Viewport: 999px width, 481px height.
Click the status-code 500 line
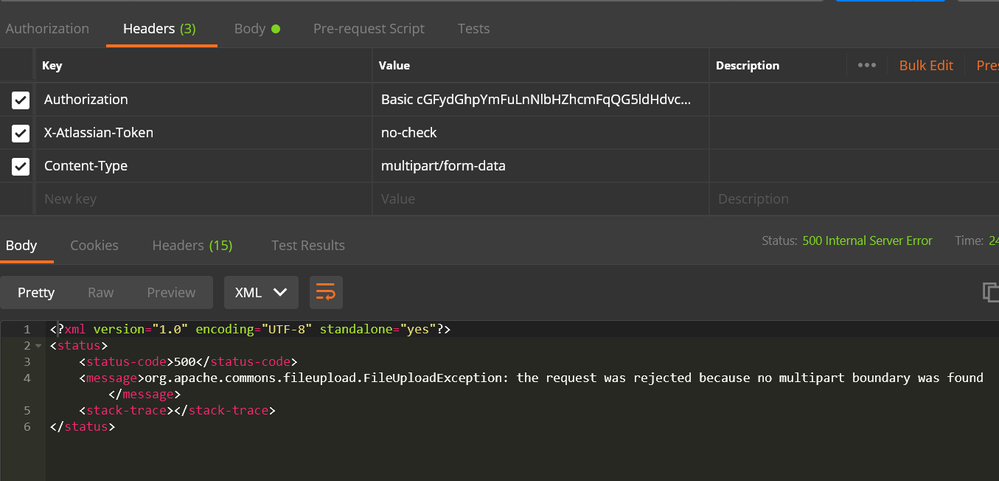pyautogui.click(x=188, y=362)
